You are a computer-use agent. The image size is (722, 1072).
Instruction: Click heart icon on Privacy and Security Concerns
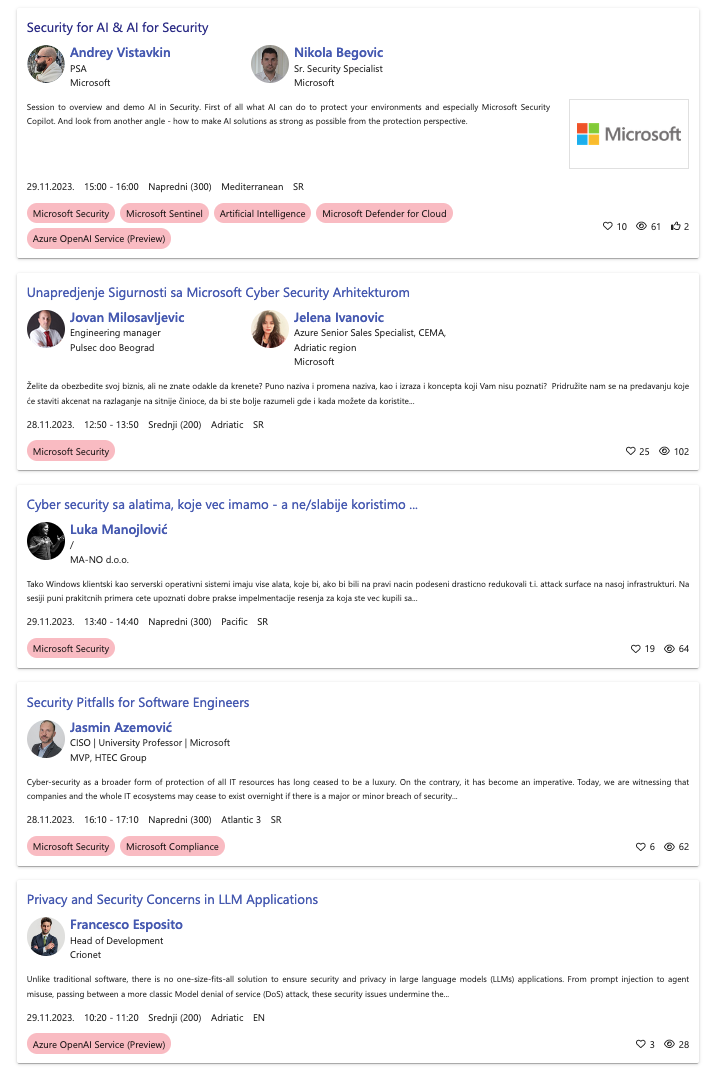coord(641,1045)
